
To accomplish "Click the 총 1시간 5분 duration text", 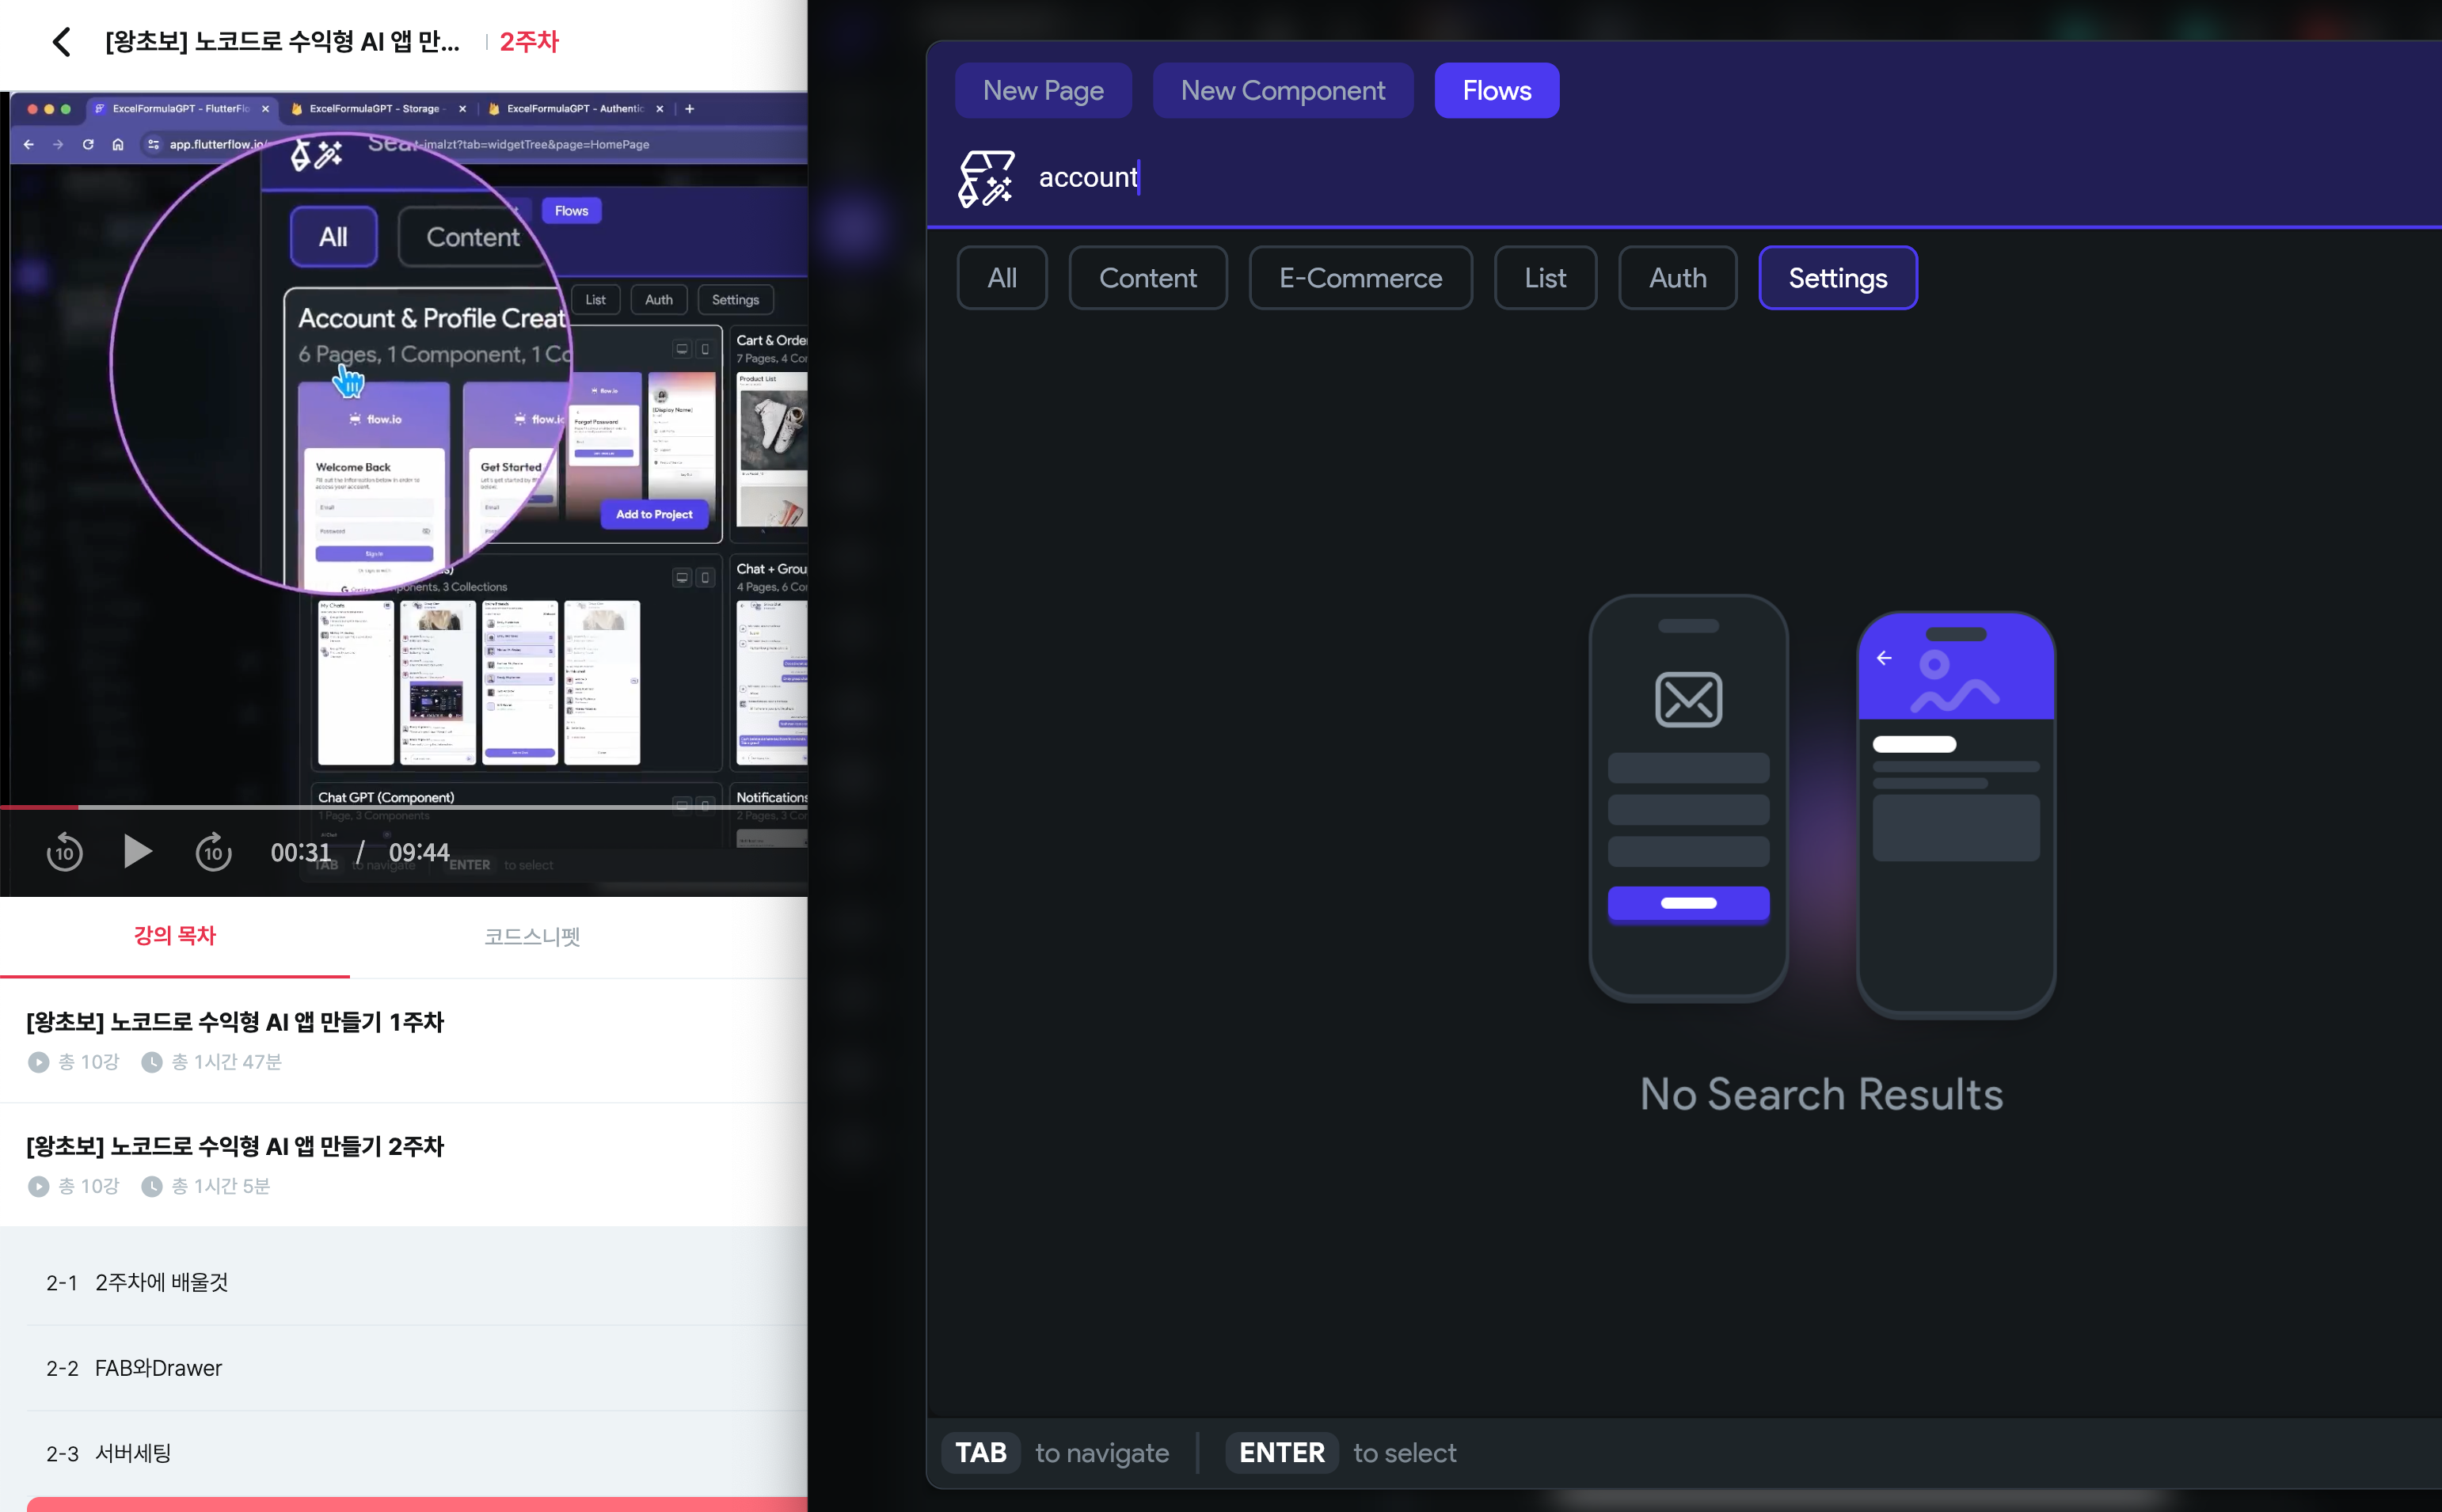I will [220, 1186].
